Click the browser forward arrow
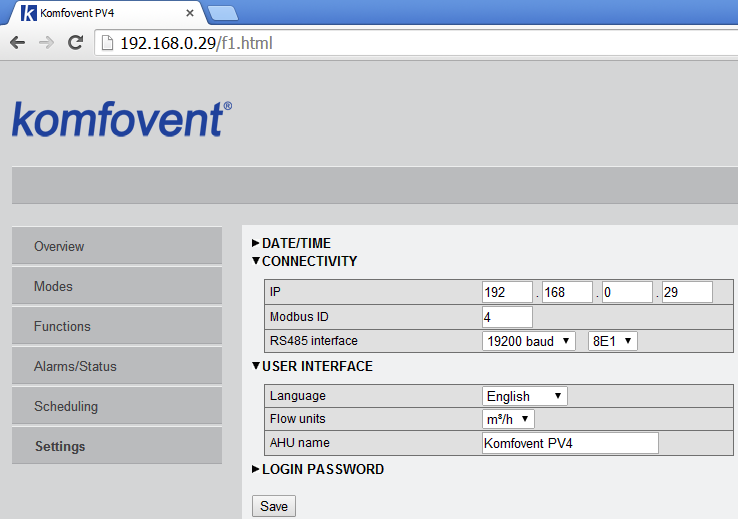Image resolution: width=738 pixels, height=519 pixels. click(46, 43)
